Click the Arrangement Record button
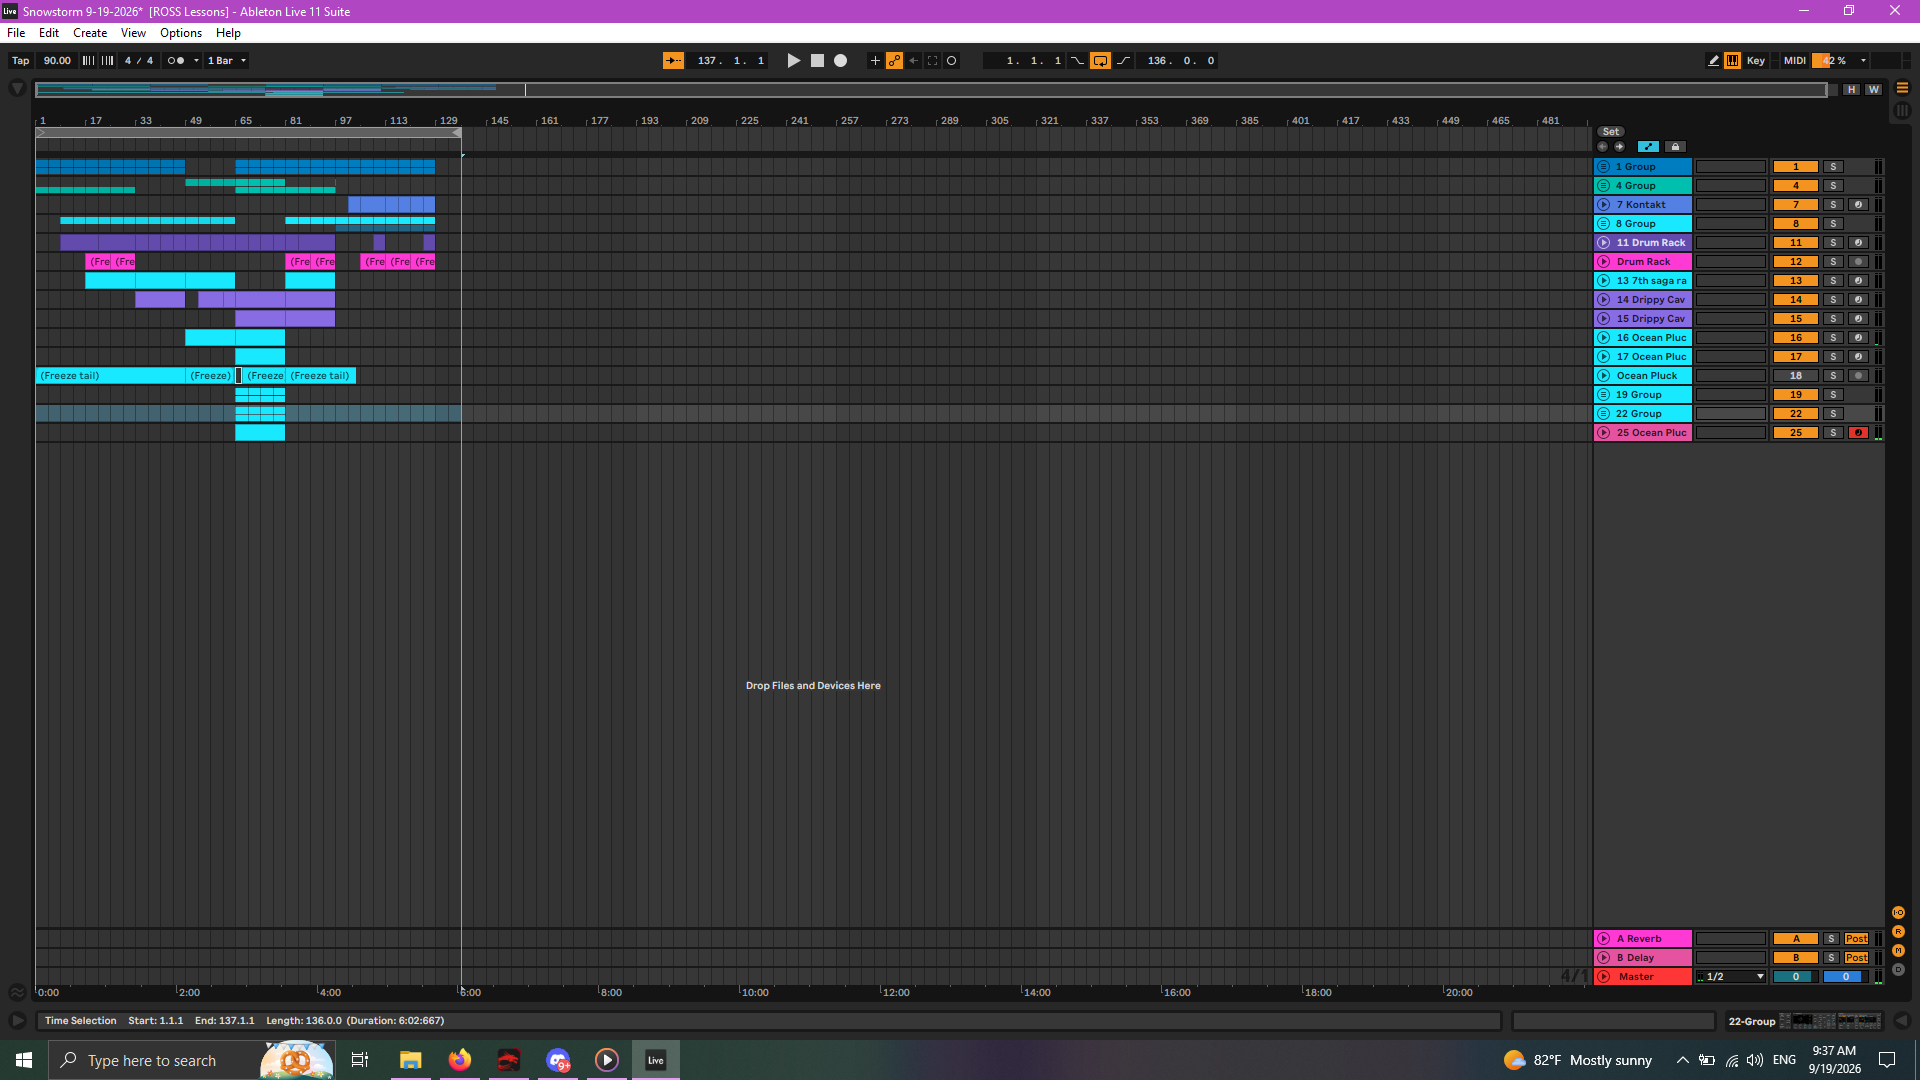Viewport: 1920px width, 1080px height. (841, 61)
